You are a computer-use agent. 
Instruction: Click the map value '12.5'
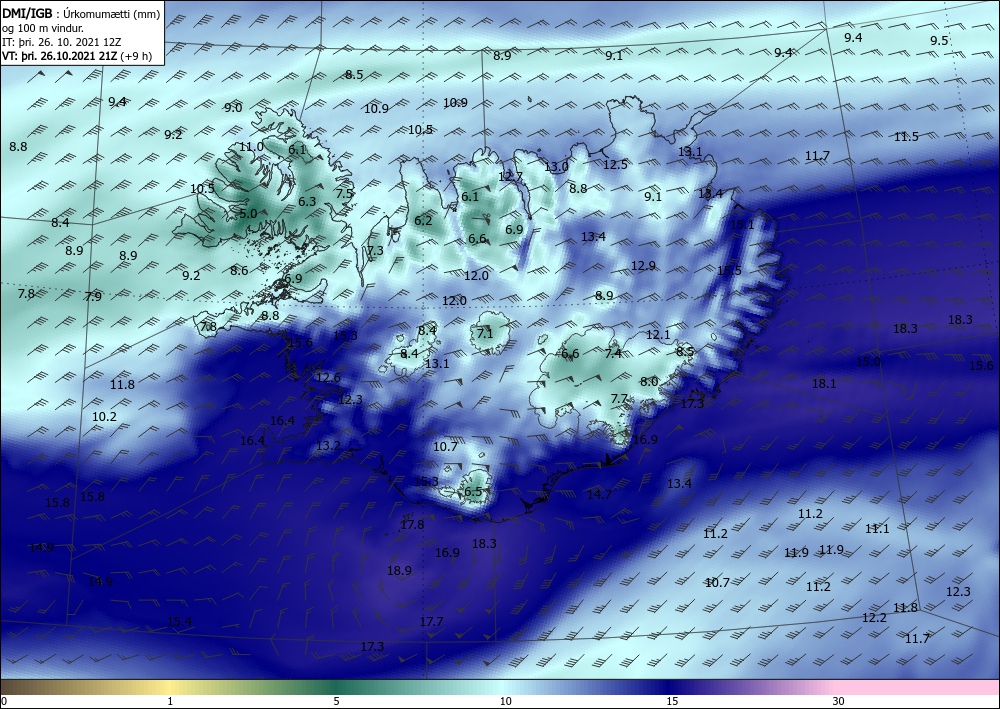tap(615, 164)
